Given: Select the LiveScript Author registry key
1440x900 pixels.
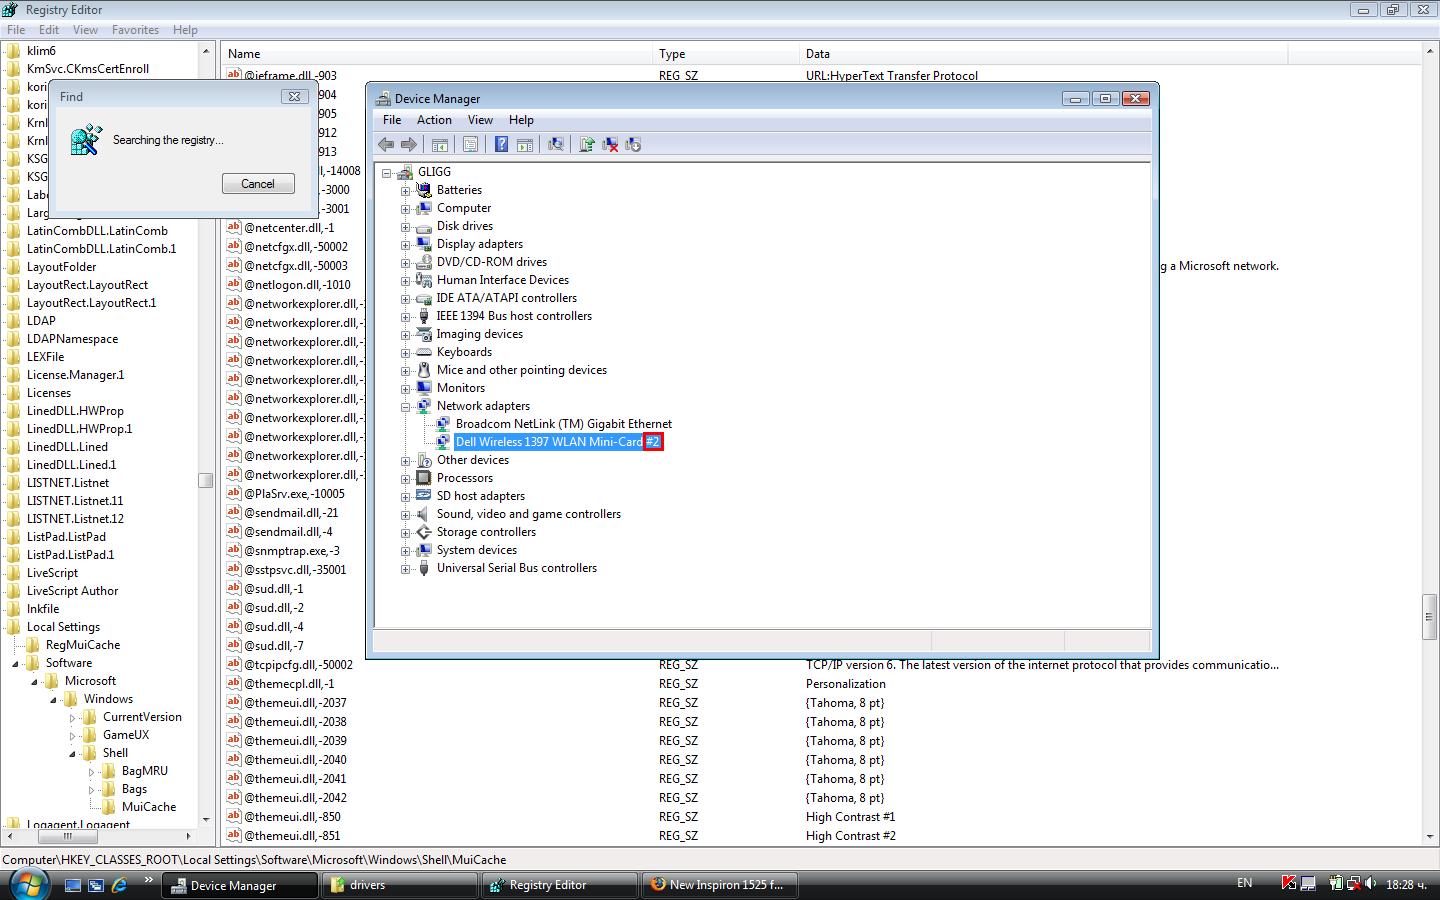Looking at the screenshot, I should coord(72,591).
